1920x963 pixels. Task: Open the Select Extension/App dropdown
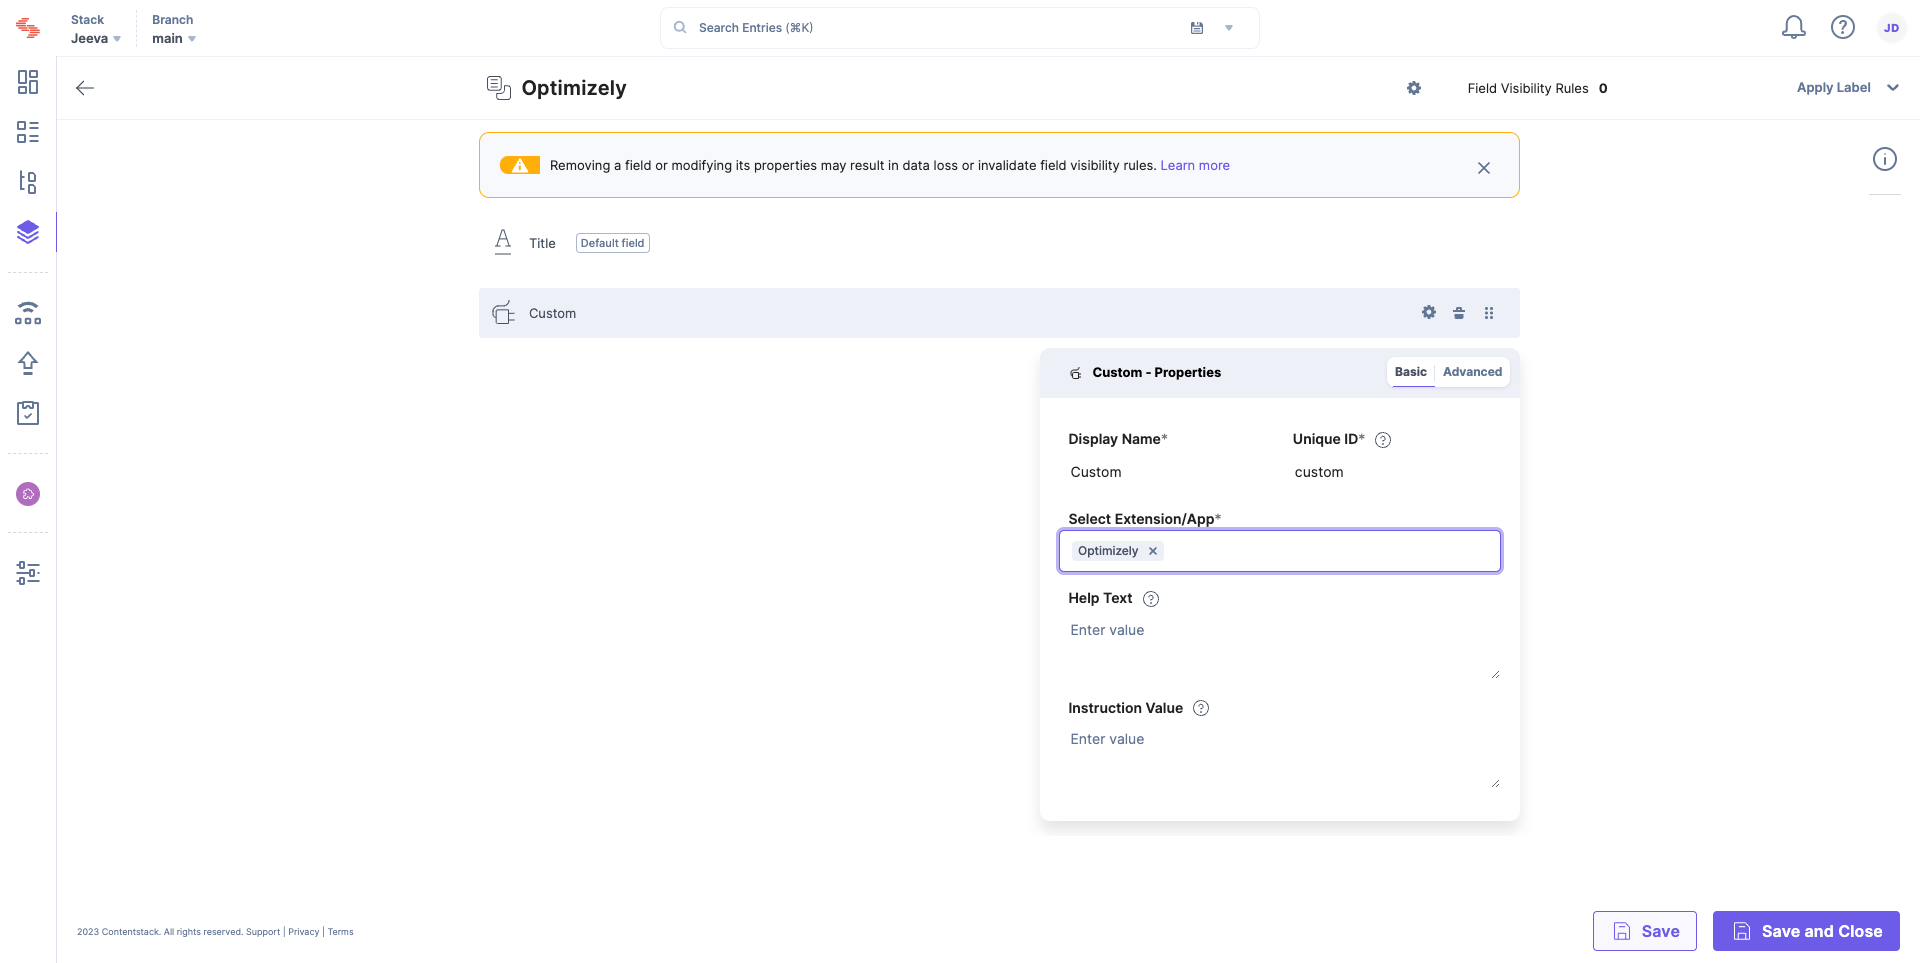[1280, 551]
